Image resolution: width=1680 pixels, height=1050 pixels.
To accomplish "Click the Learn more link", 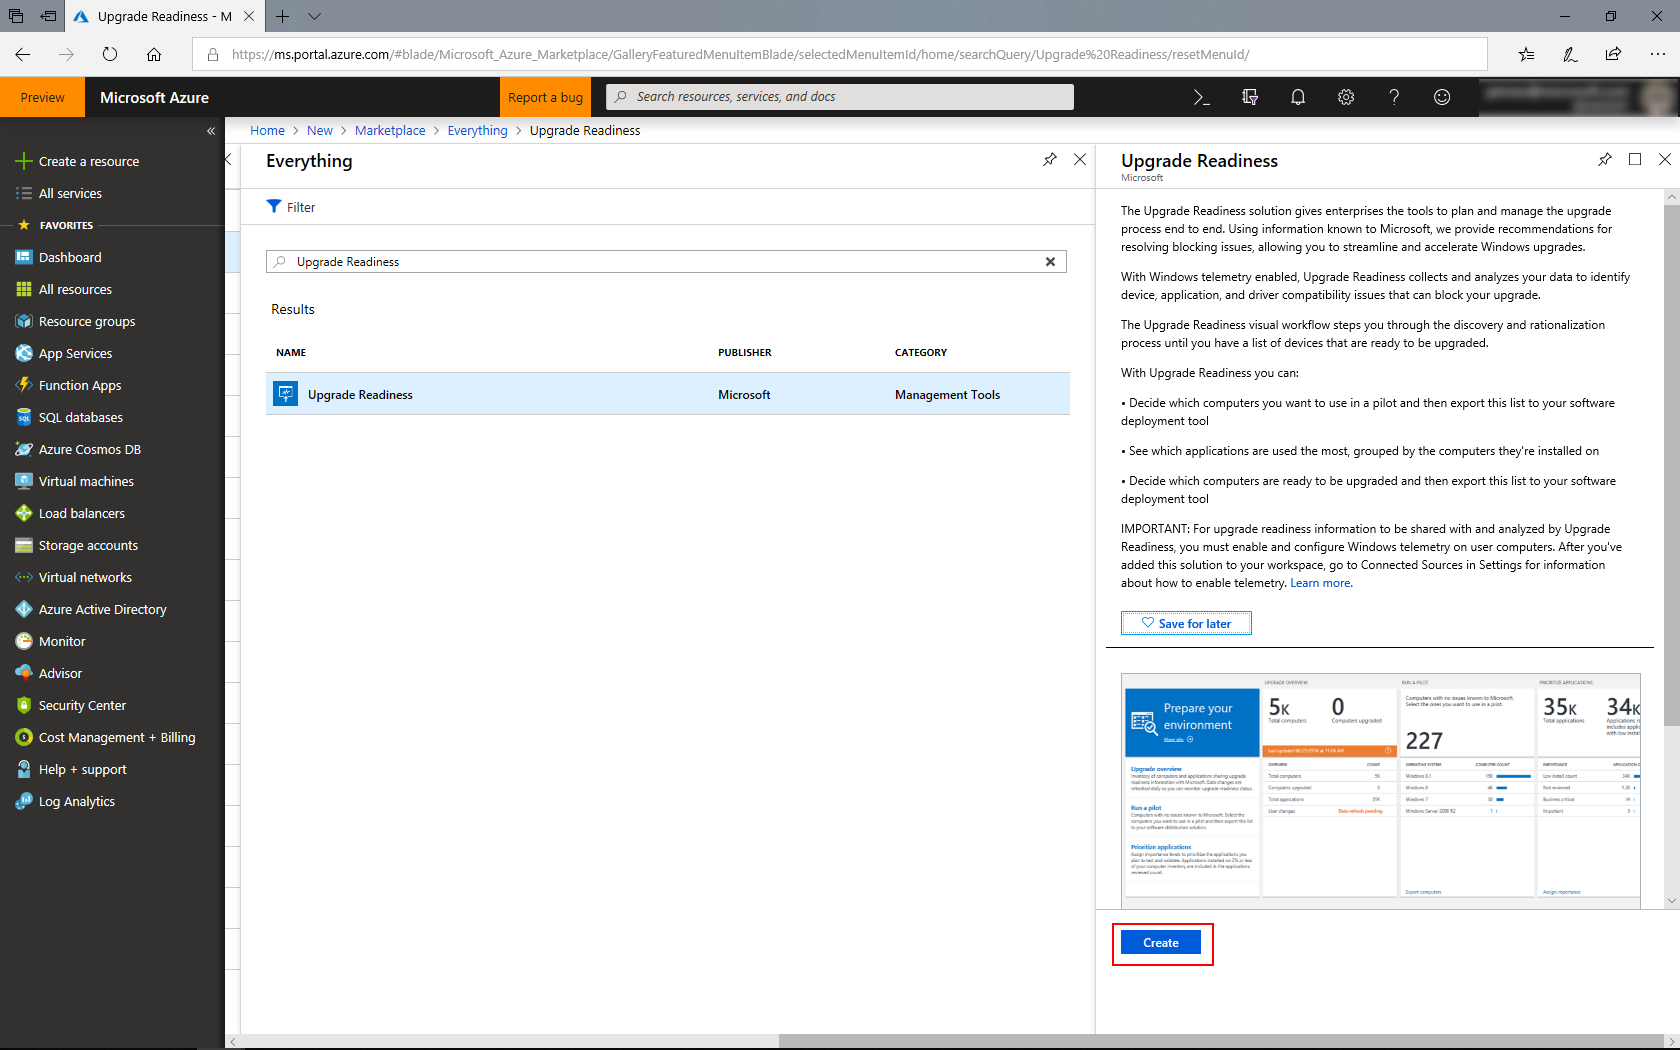I will click(1321, 583).
